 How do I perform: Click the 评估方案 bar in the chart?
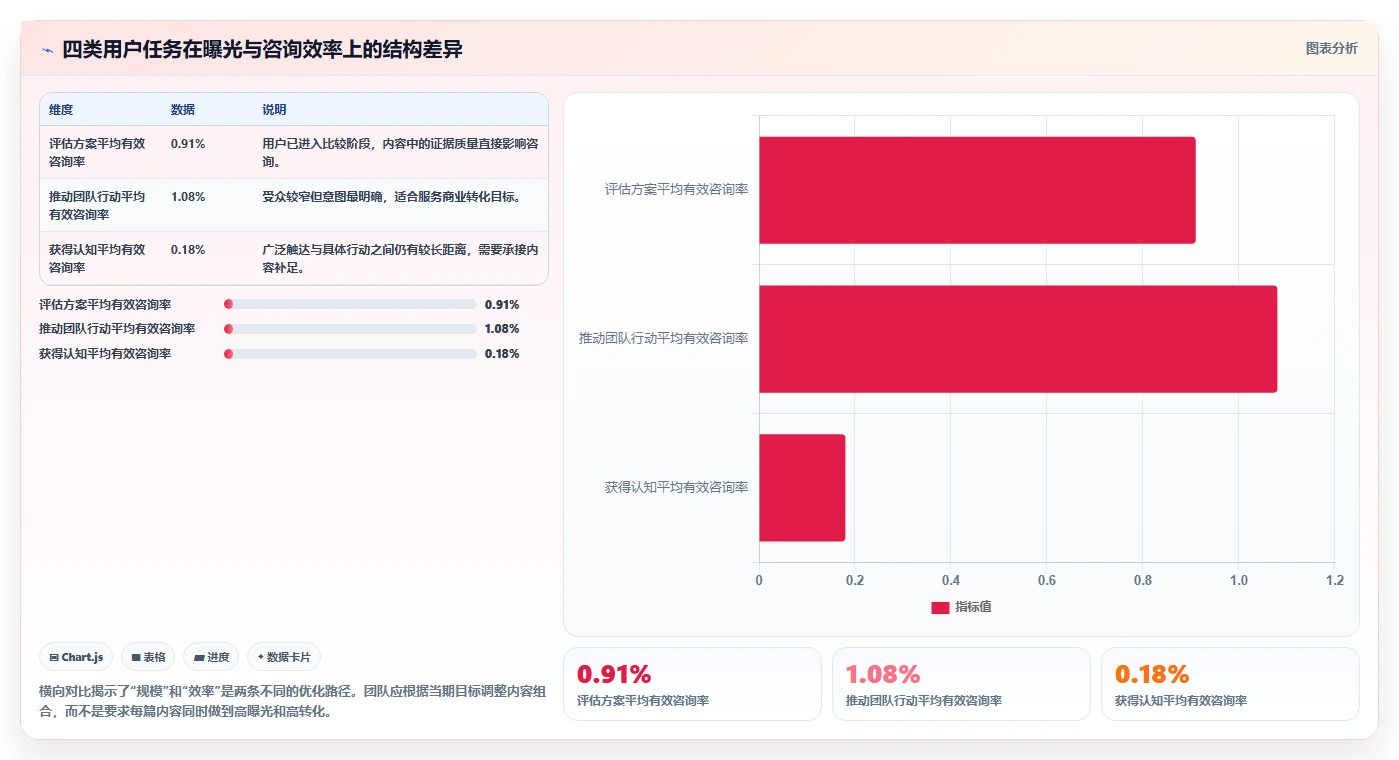click(x=977, y=190)
